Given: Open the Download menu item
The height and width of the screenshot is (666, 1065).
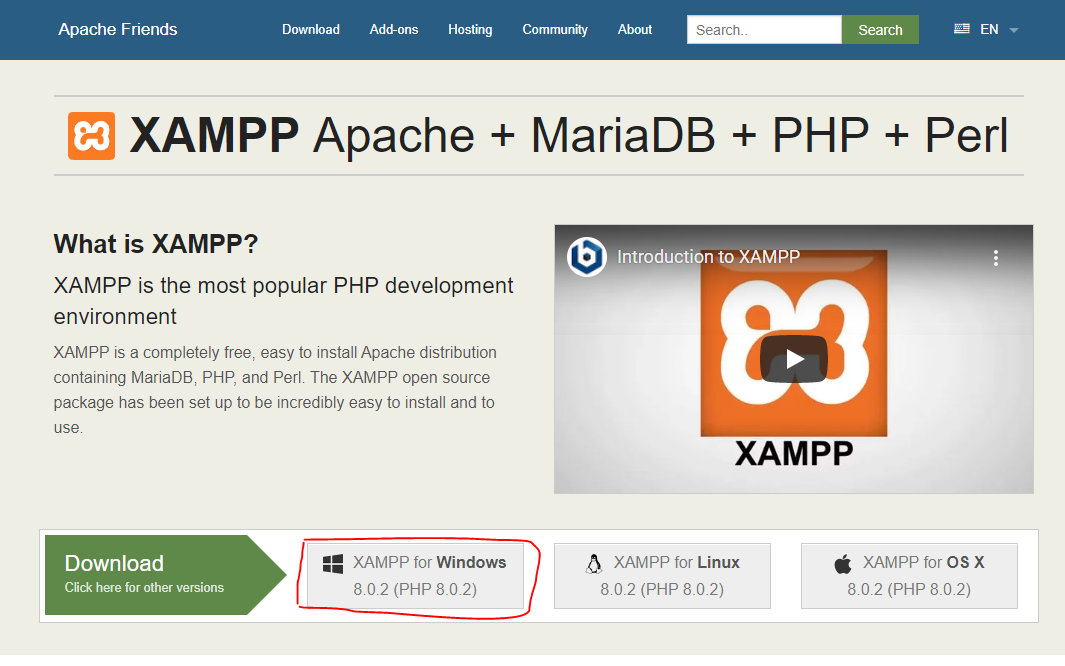Looking at the screenshot, I should click(x=311, y=29).
